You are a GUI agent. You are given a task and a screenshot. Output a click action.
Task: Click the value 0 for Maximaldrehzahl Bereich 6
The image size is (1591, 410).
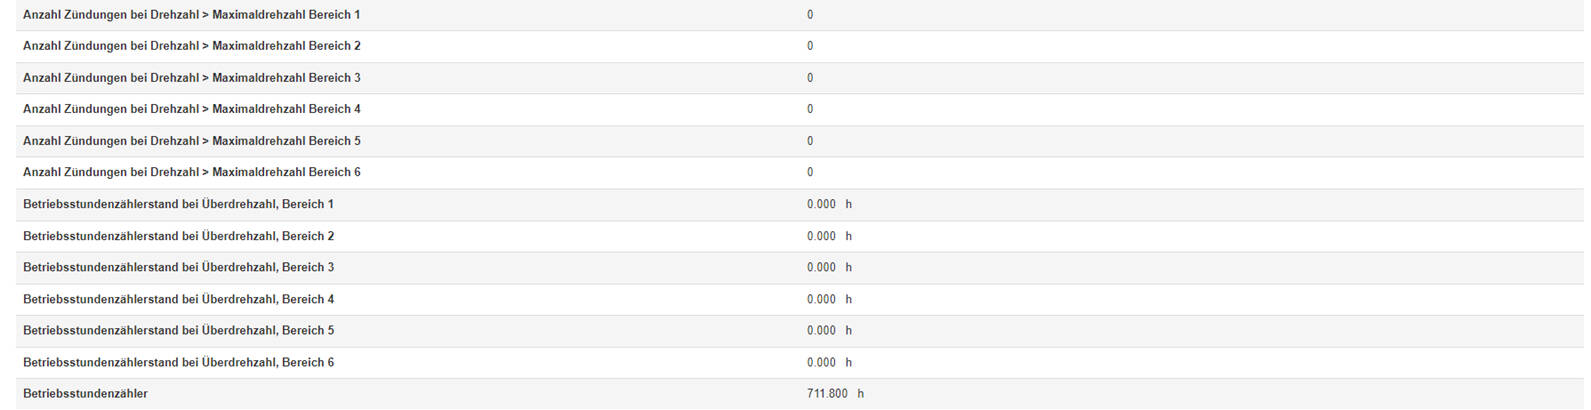(810, 172)
